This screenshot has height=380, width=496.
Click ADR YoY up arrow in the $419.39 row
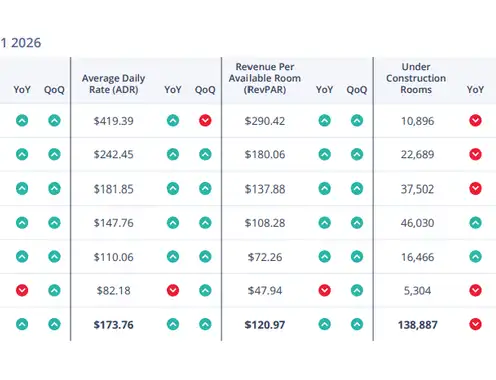pyautogui.click(x=173, y=120)
